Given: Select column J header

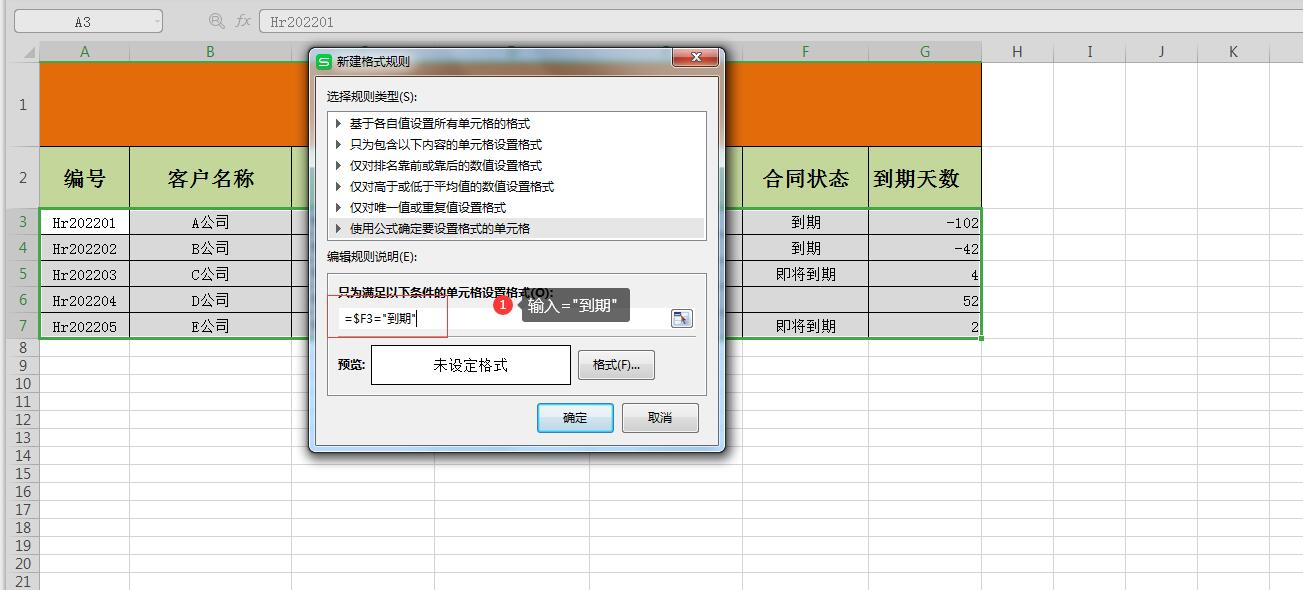Looking at the screenshot, I should point(1161,52).
